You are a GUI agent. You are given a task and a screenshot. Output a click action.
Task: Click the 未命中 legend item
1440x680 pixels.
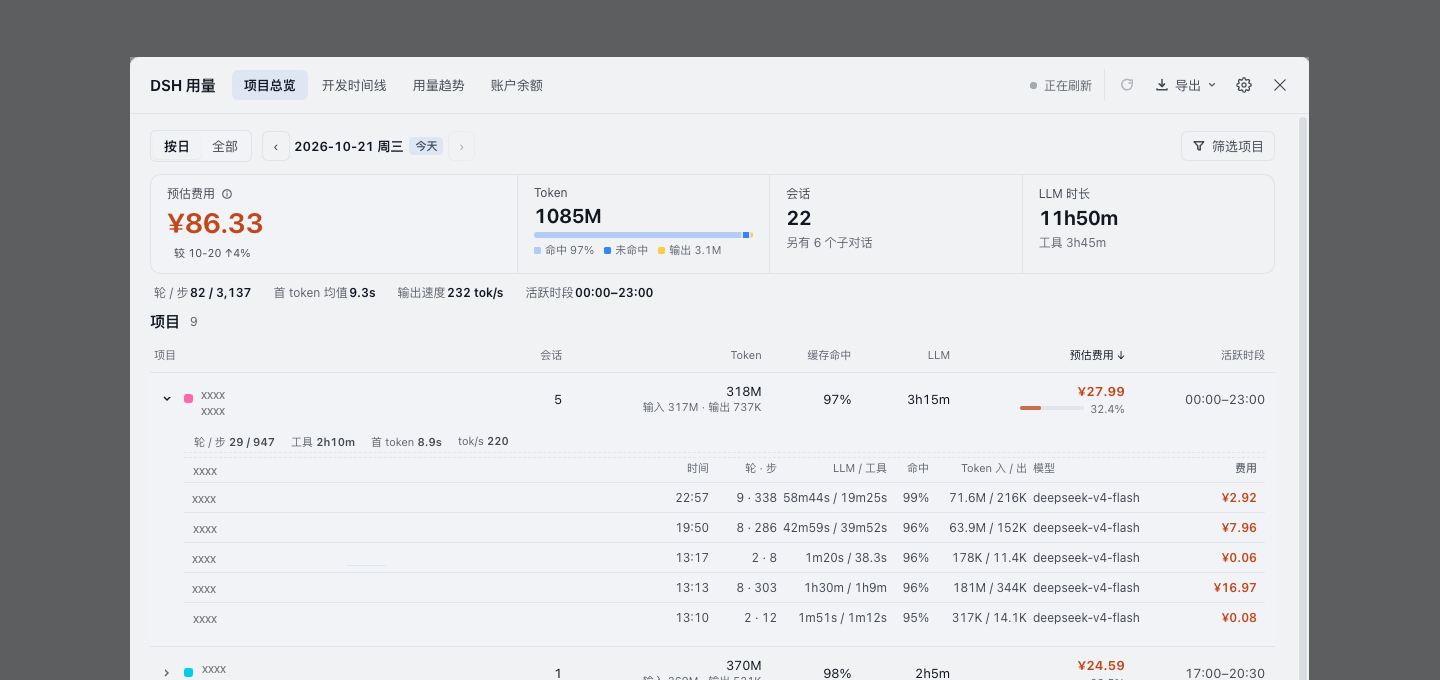[x=626, y=250]
